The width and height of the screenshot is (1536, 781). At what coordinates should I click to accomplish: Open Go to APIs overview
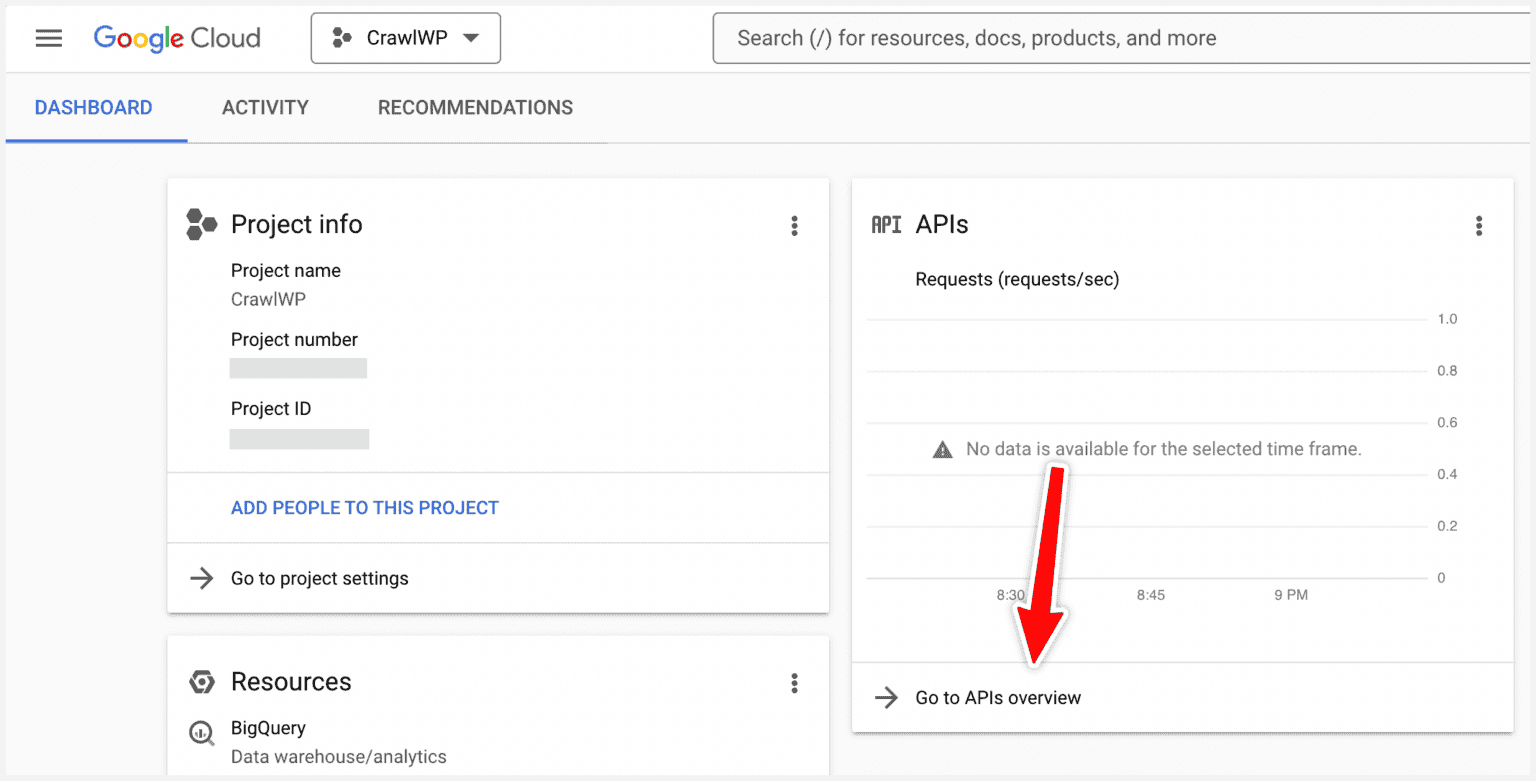pos(996,697)
